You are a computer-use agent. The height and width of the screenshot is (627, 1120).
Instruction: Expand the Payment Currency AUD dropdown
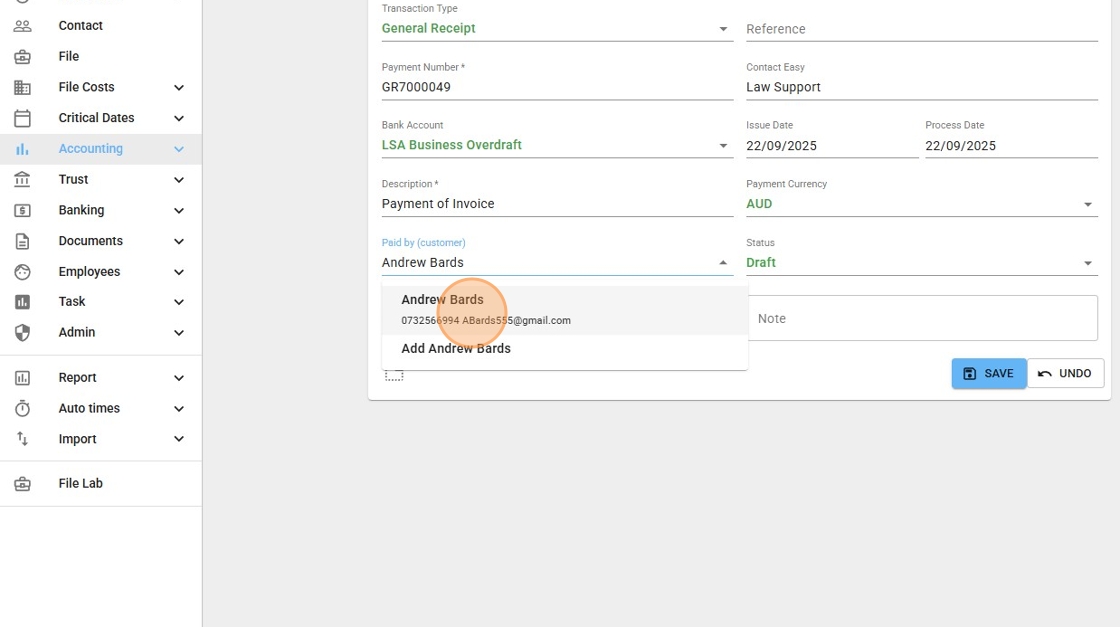pyautogui.click(x=1088, y=204)
